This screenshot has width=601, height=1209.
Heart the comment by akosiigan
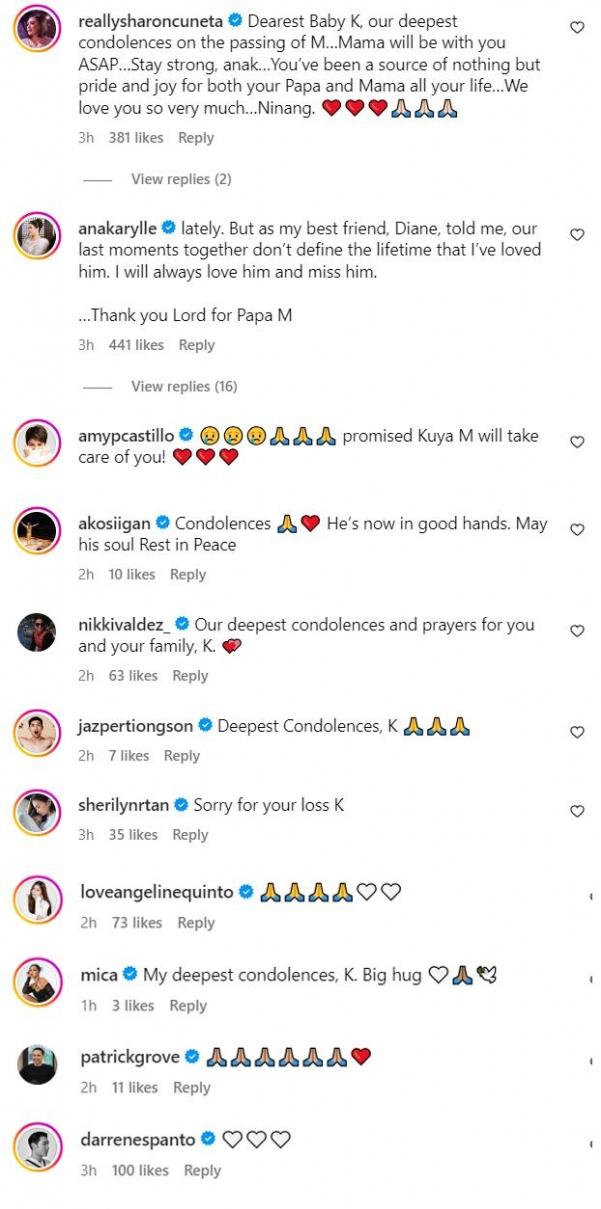pos(576,530)
